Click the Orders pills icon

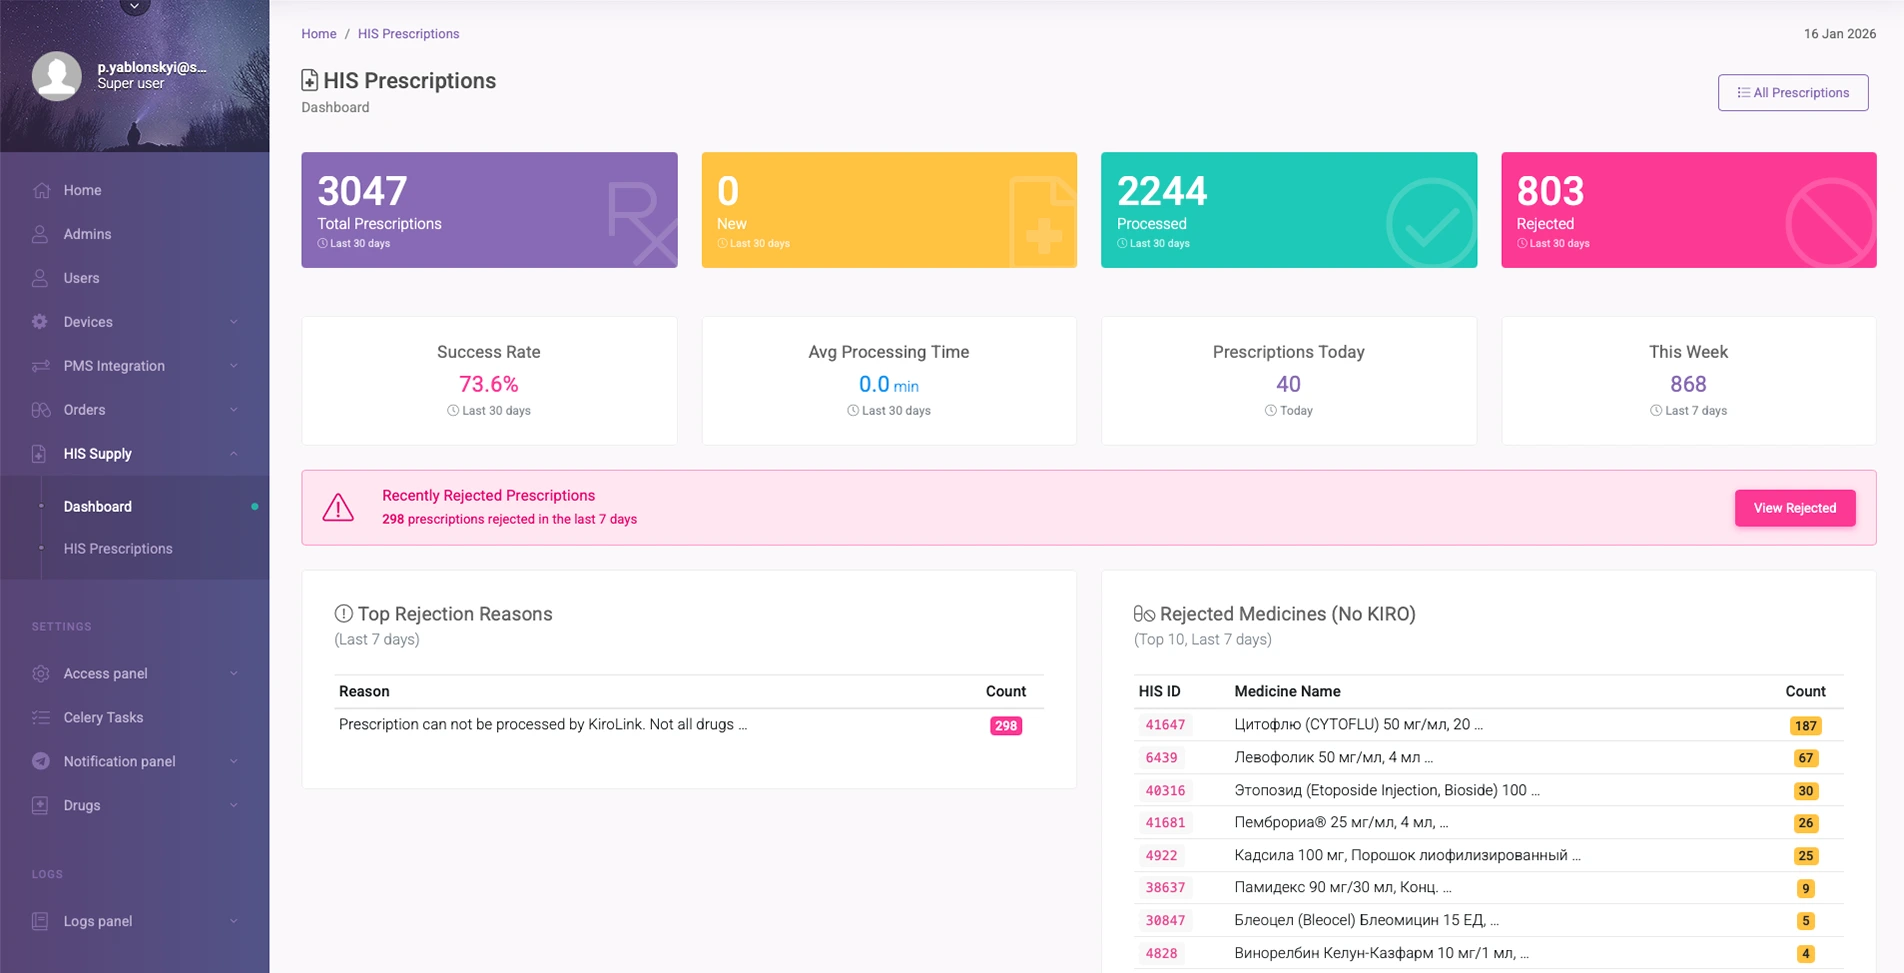pyautogui.click(x=40, y=410)
